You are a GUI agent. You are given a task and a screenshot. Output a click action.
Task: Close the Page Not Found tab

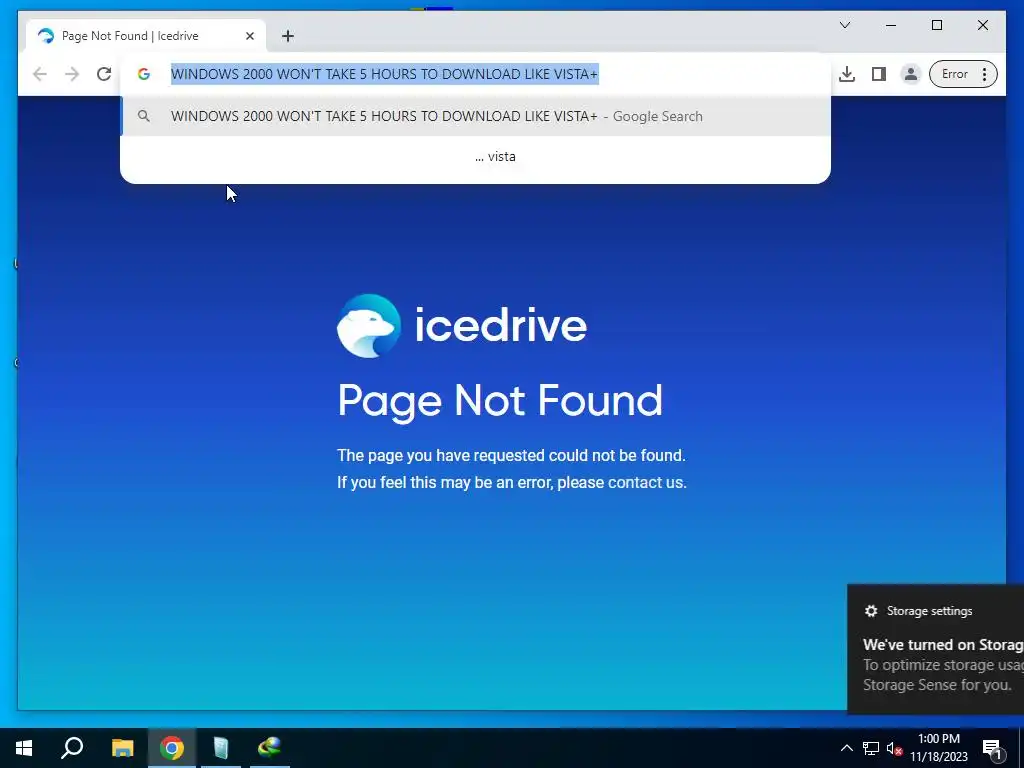[249, 36]
